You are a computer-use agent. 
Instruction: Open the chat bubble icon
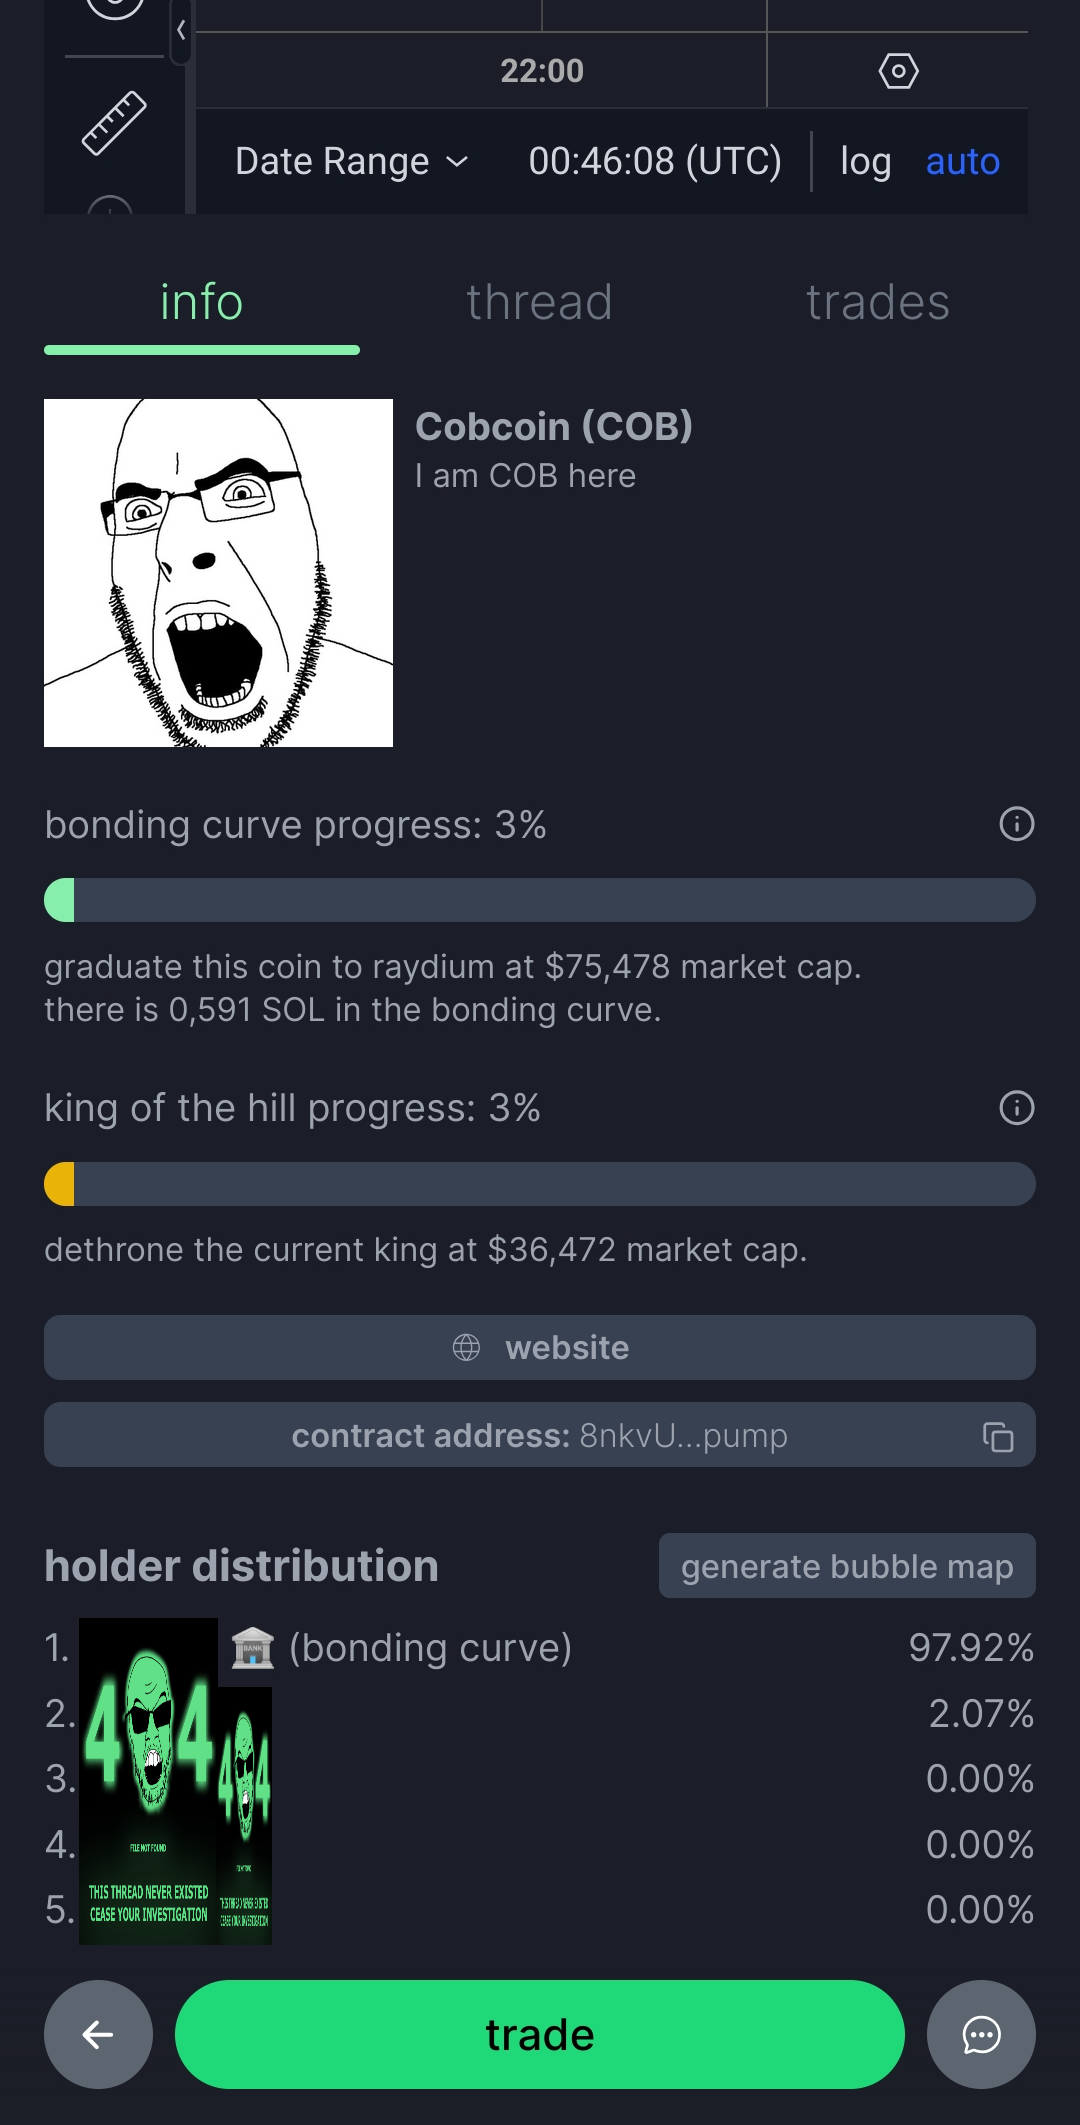[x=980, y=2034]
